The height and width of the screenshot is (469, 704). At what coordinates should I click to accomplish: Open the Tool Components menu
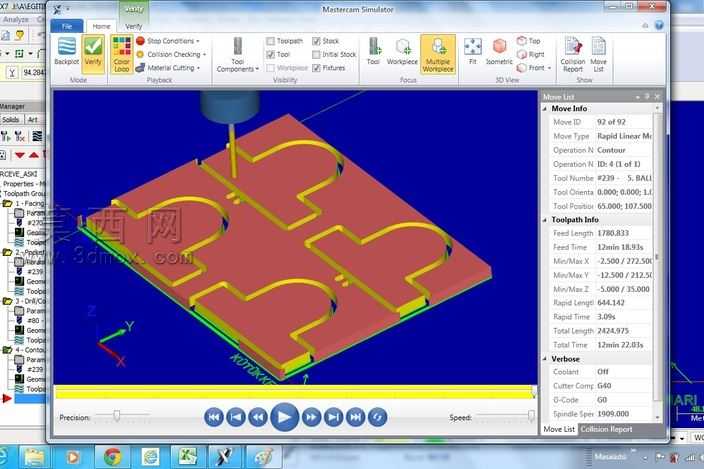point(238,55)
